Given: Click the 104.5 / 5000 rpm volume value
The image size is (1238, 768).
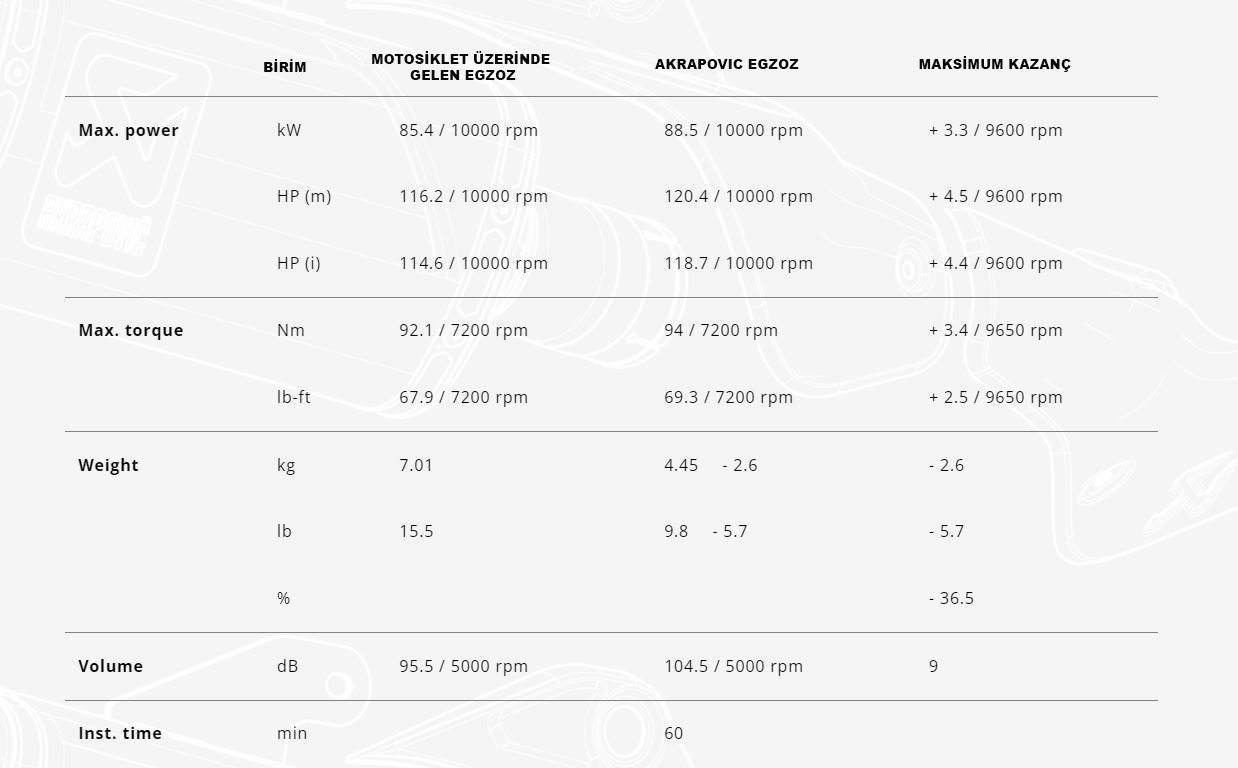Looking at the screenshot, I should click(733, 666).
